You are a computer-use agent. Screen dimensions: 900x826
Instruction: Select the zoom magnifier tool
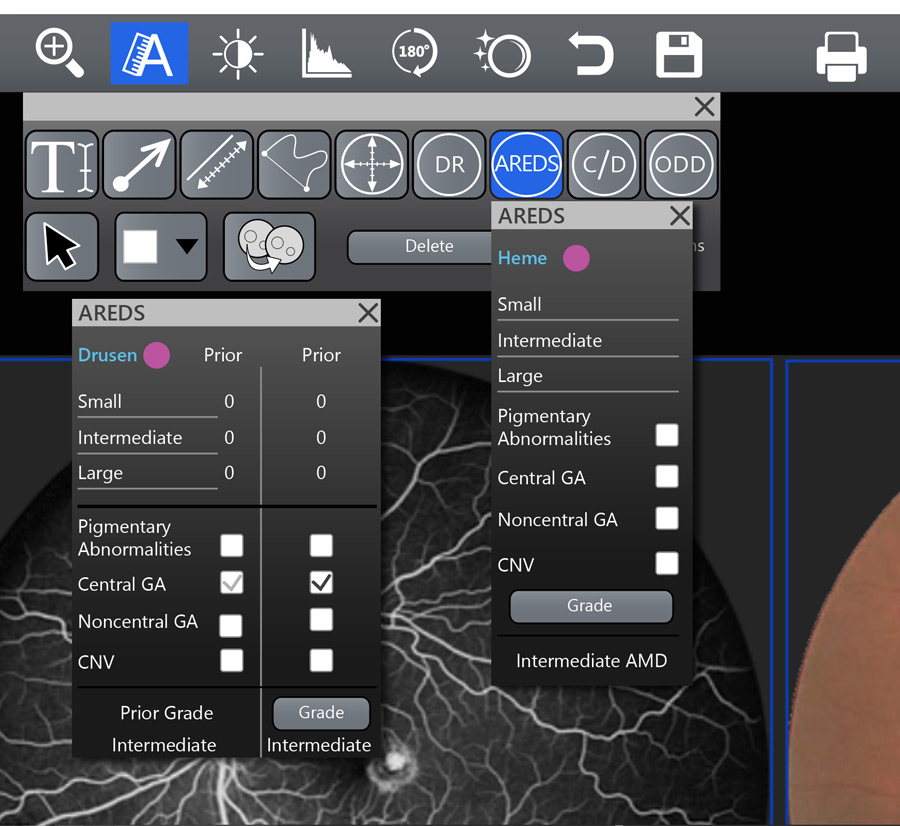click(60, 54)
